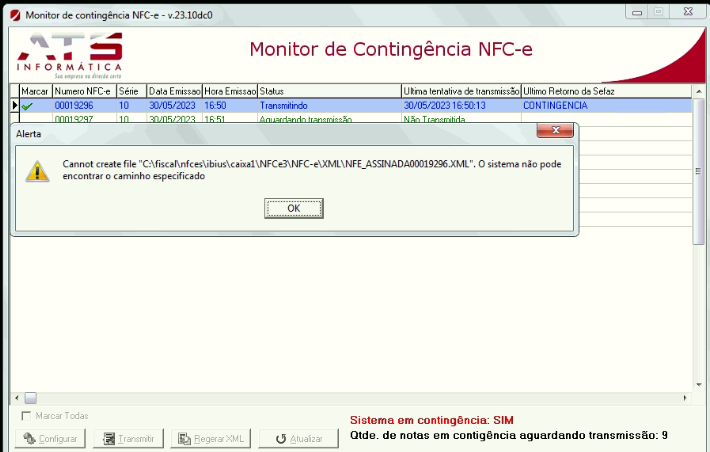Click the vertical scrollbar up arrow

699,91
